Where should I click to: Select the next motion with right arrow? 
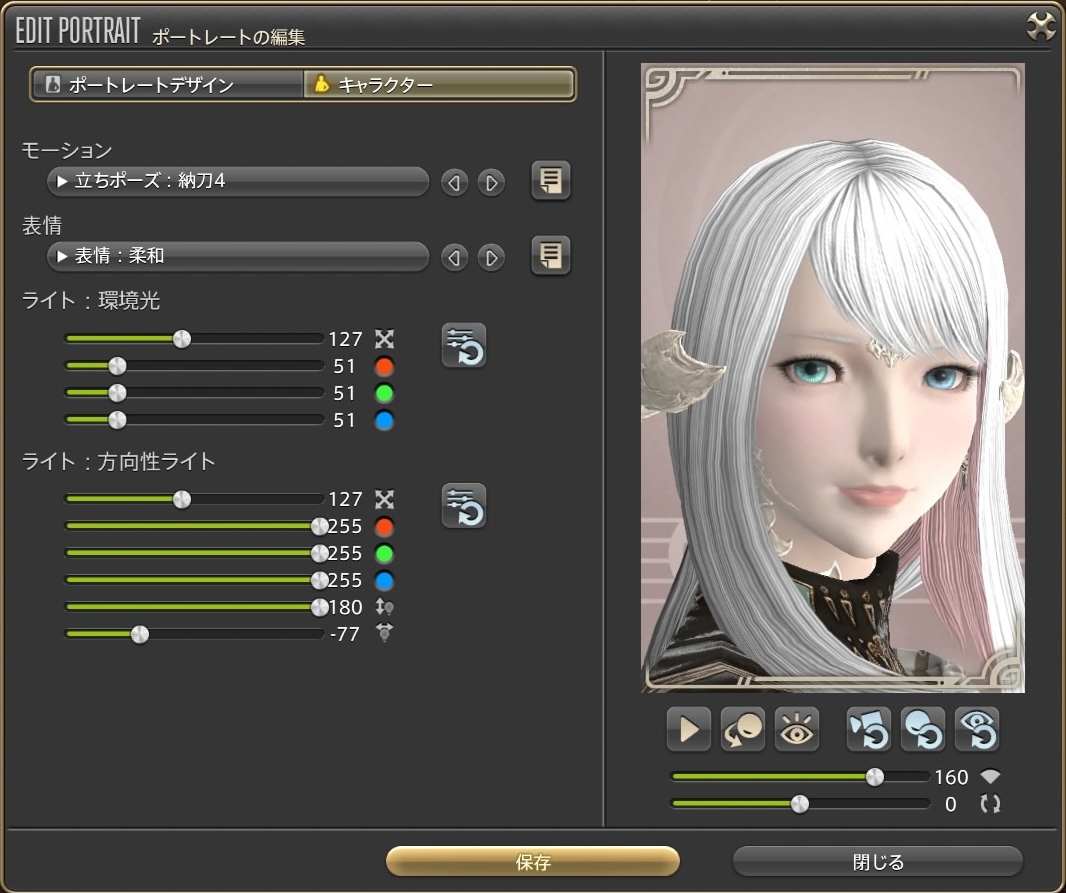pyautogui.click(x=490, y=183)
